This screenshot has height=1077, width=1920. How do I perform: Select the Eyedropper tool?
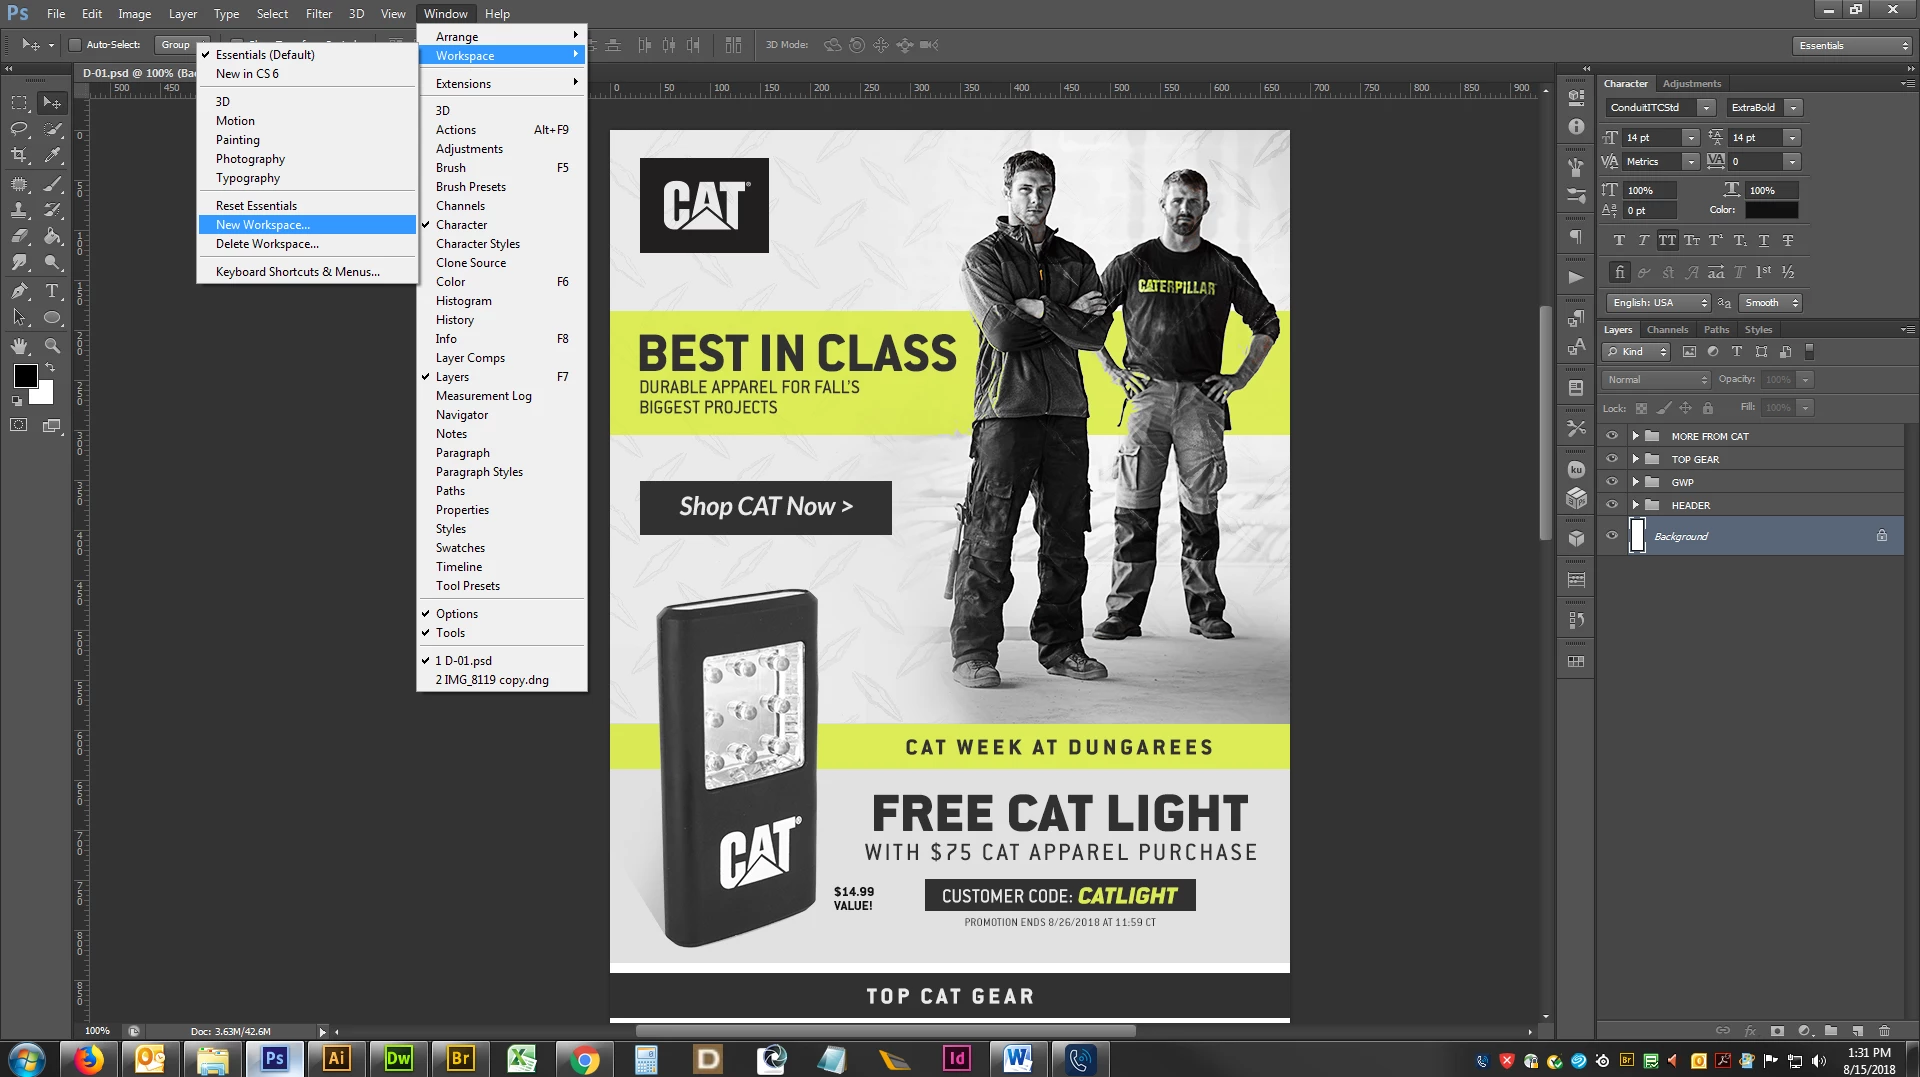coord(52,155)
